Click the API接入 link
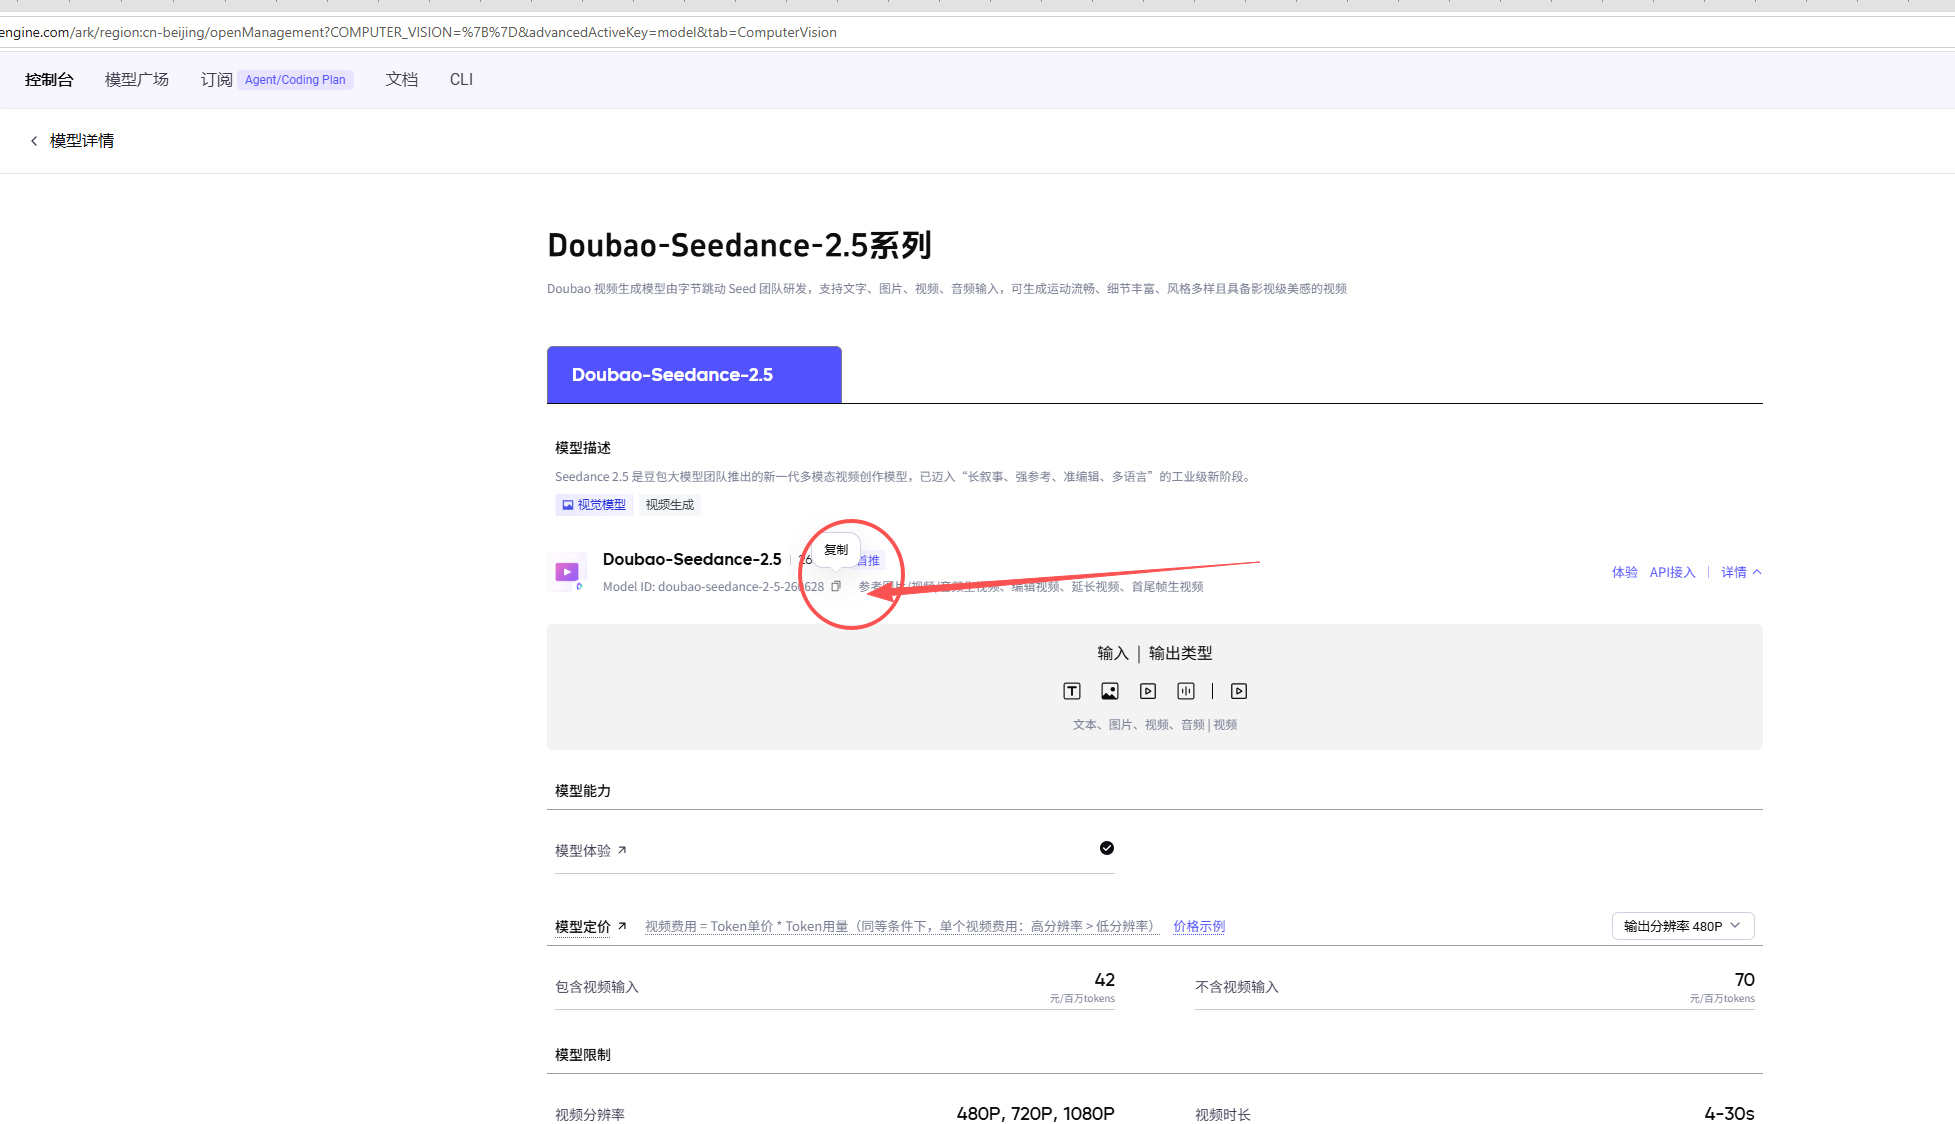 tap(1673, 572)
